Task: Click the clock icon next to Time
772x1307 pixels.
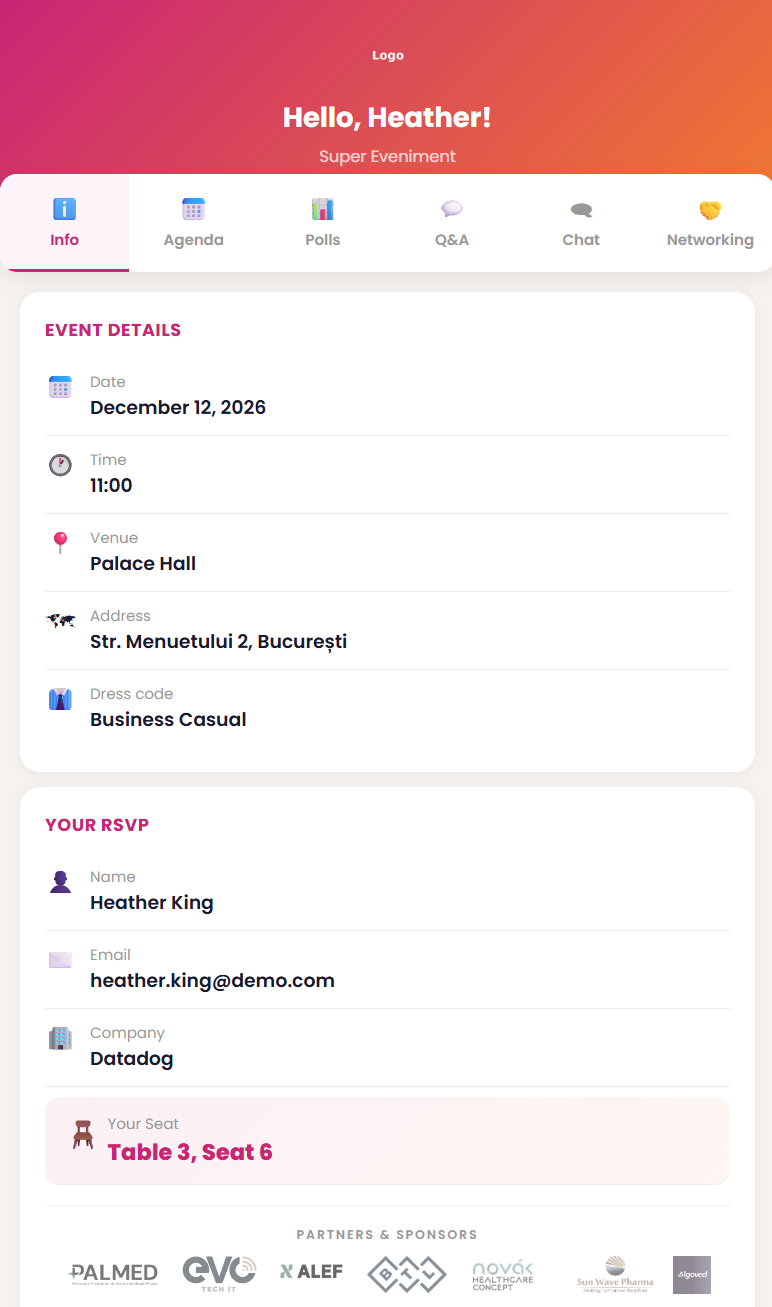Action: coord(60,464)
